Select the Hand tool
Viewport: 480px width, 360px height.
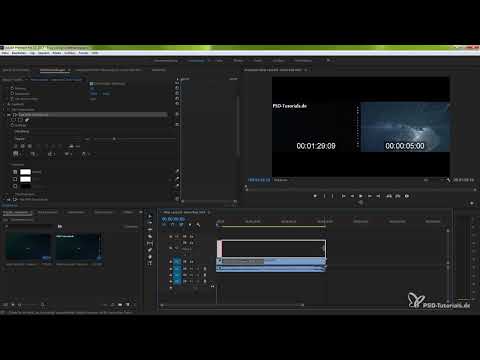click(x=150, y=257)
